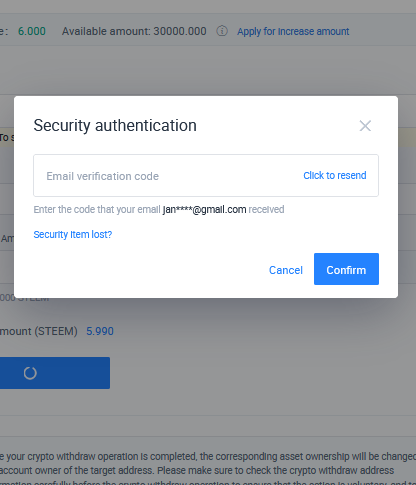Close the Security authentication dialog
Screen dimensions: 416x485
(365, 126)
